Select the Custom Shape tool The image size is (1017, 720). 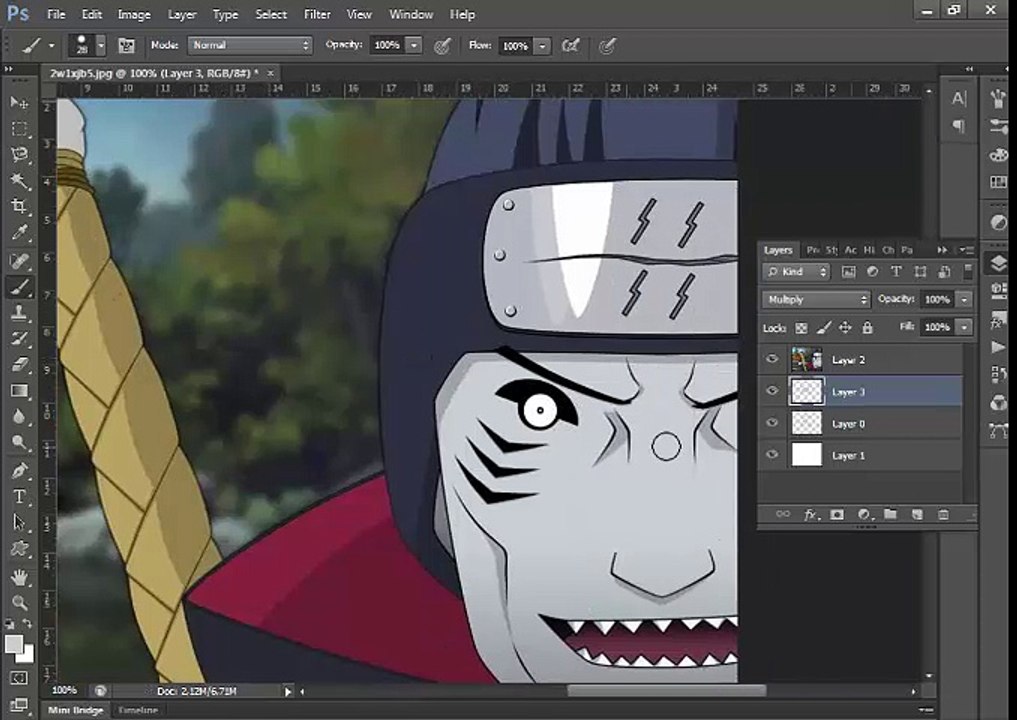[x=19, y=549]
